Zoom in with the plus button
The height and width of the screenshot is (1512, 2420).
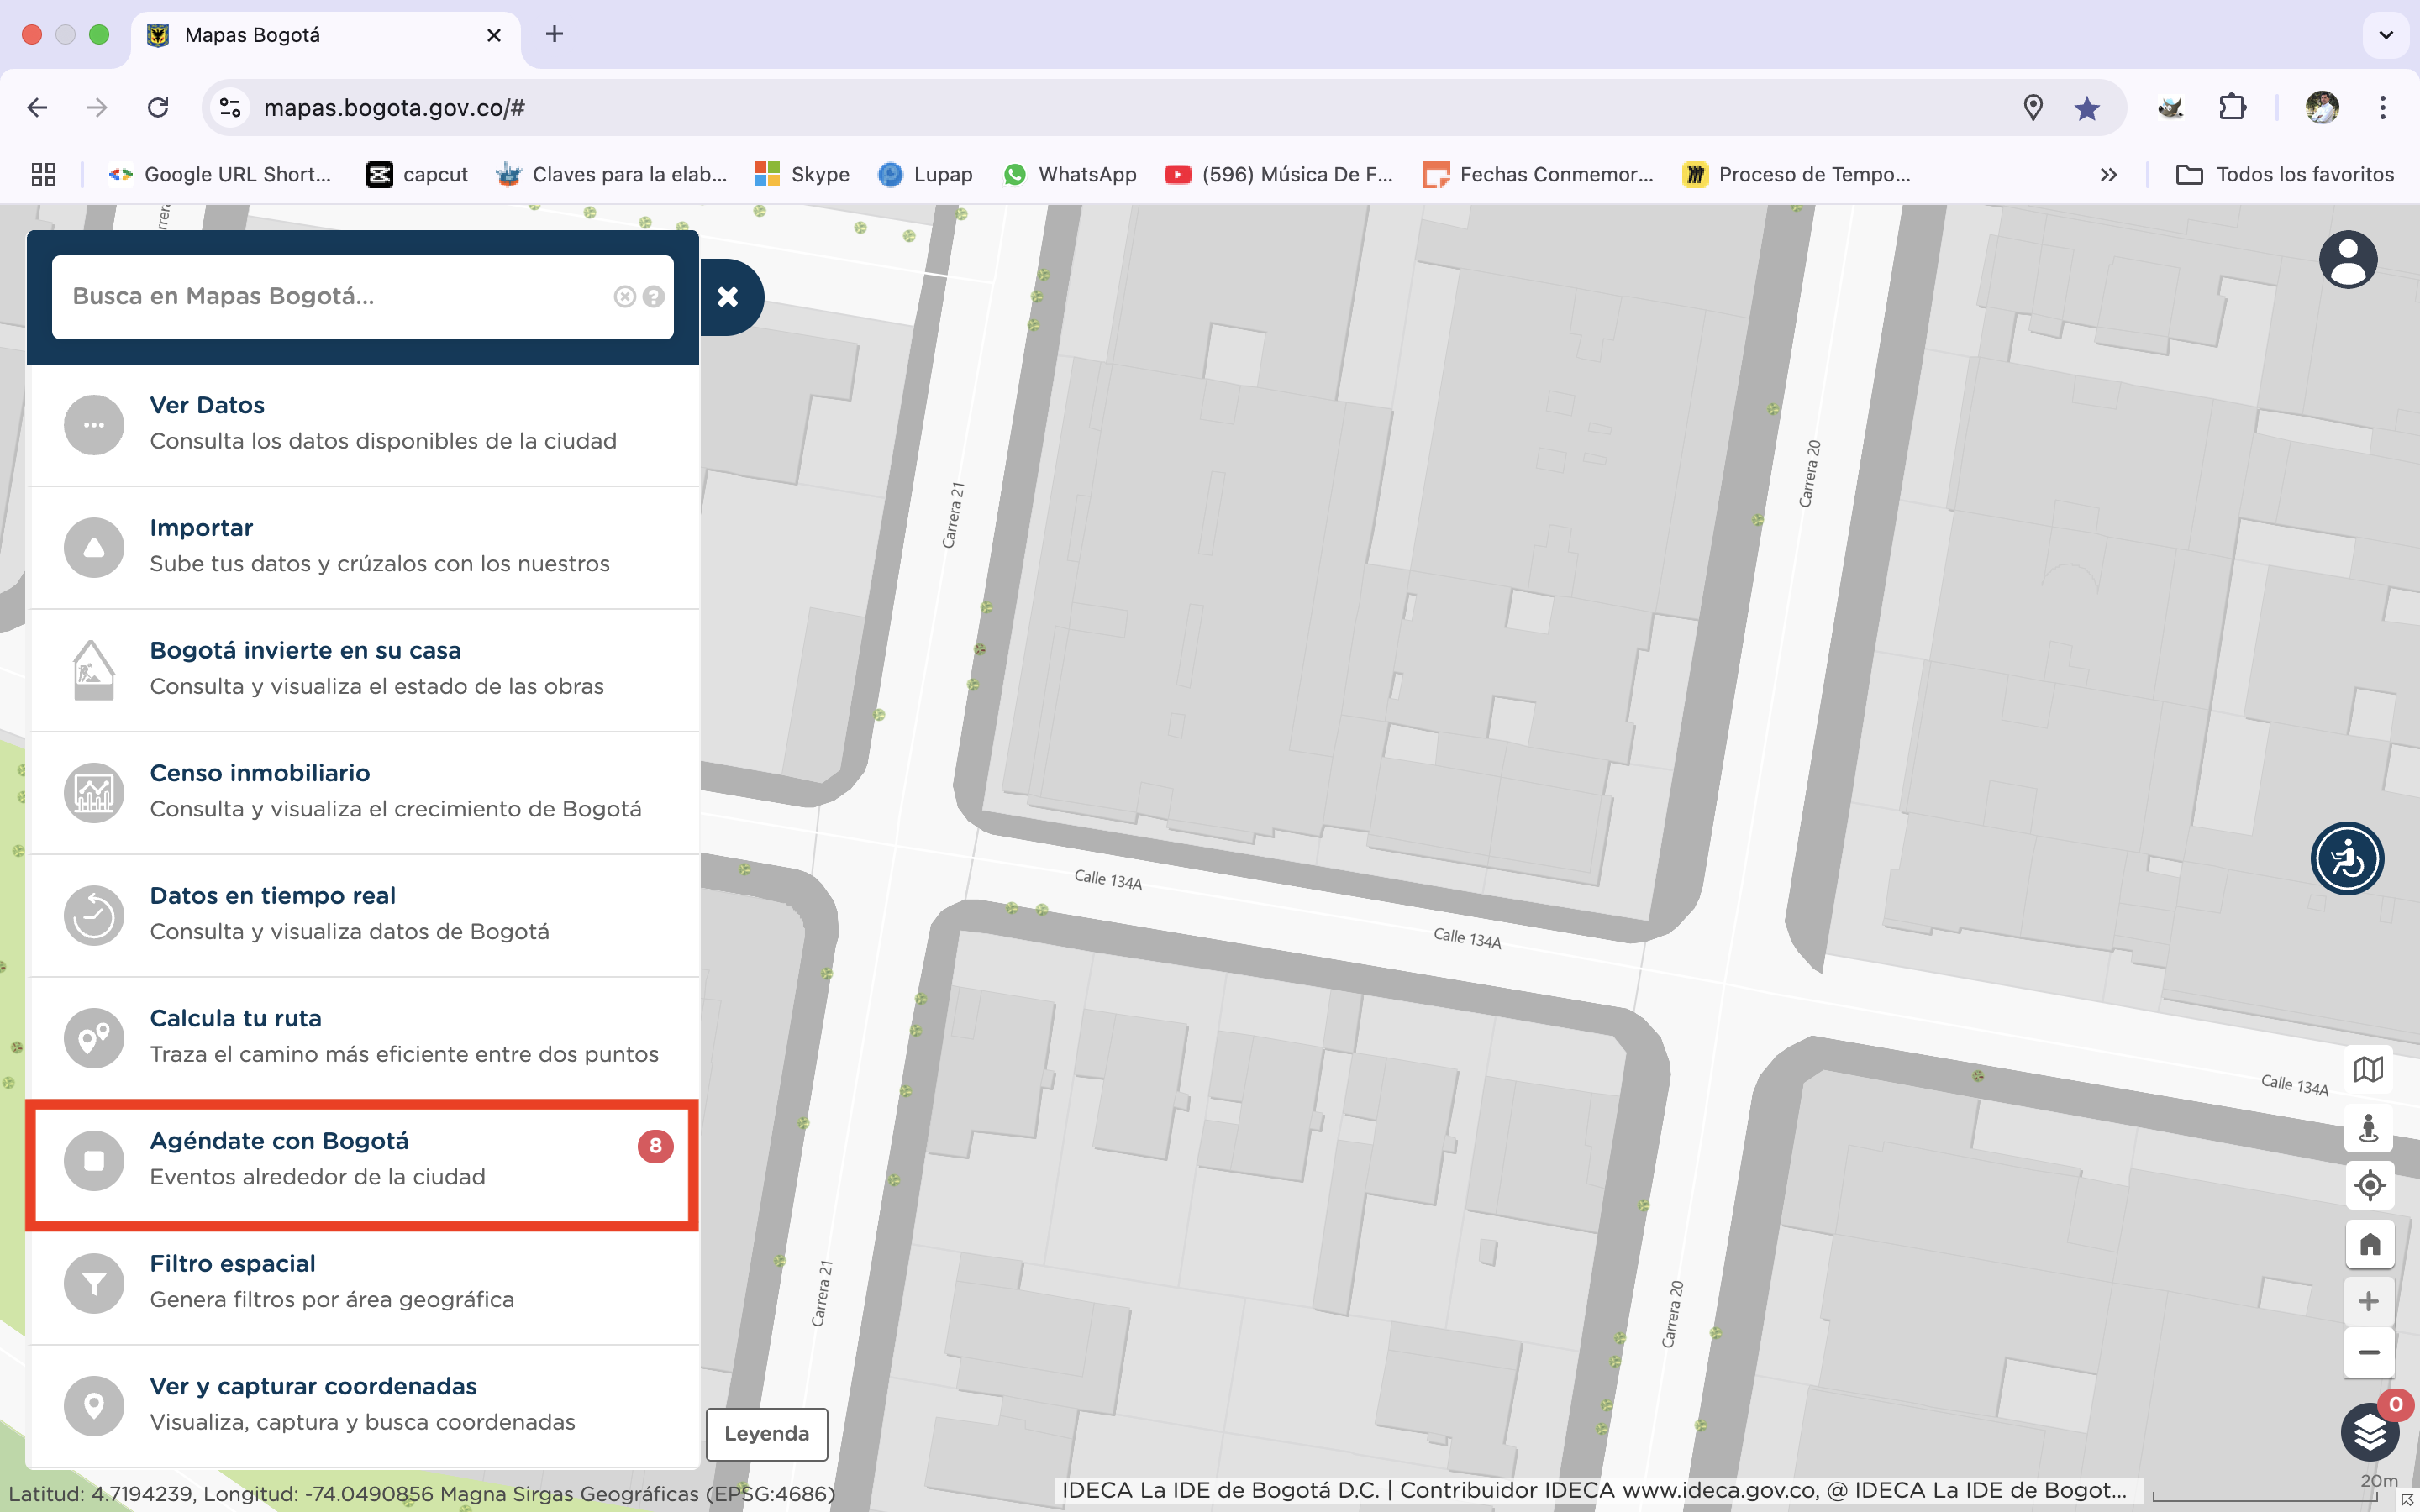(x=2368, y=1301)
